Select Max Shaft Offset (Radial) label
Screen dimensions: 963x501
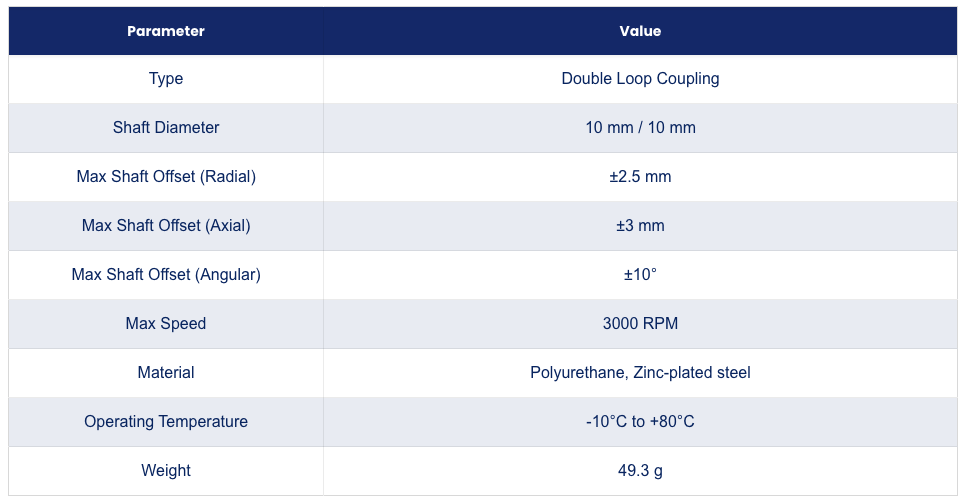pyautogui.click(x=166, y=177)
